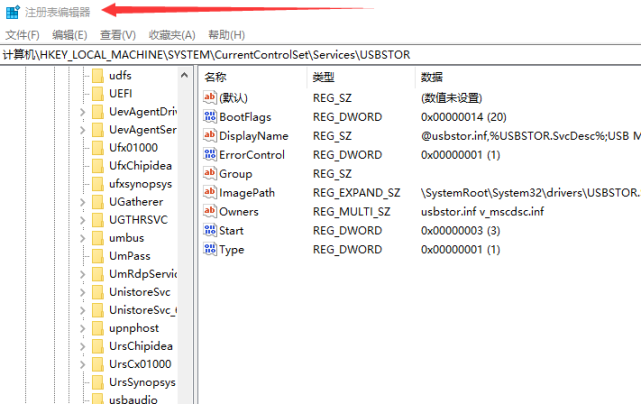Open the 收藏夹(A) favorites menu
Image resolution: width=641 pixels, height=404 pixels.
(x=172, y=35)
